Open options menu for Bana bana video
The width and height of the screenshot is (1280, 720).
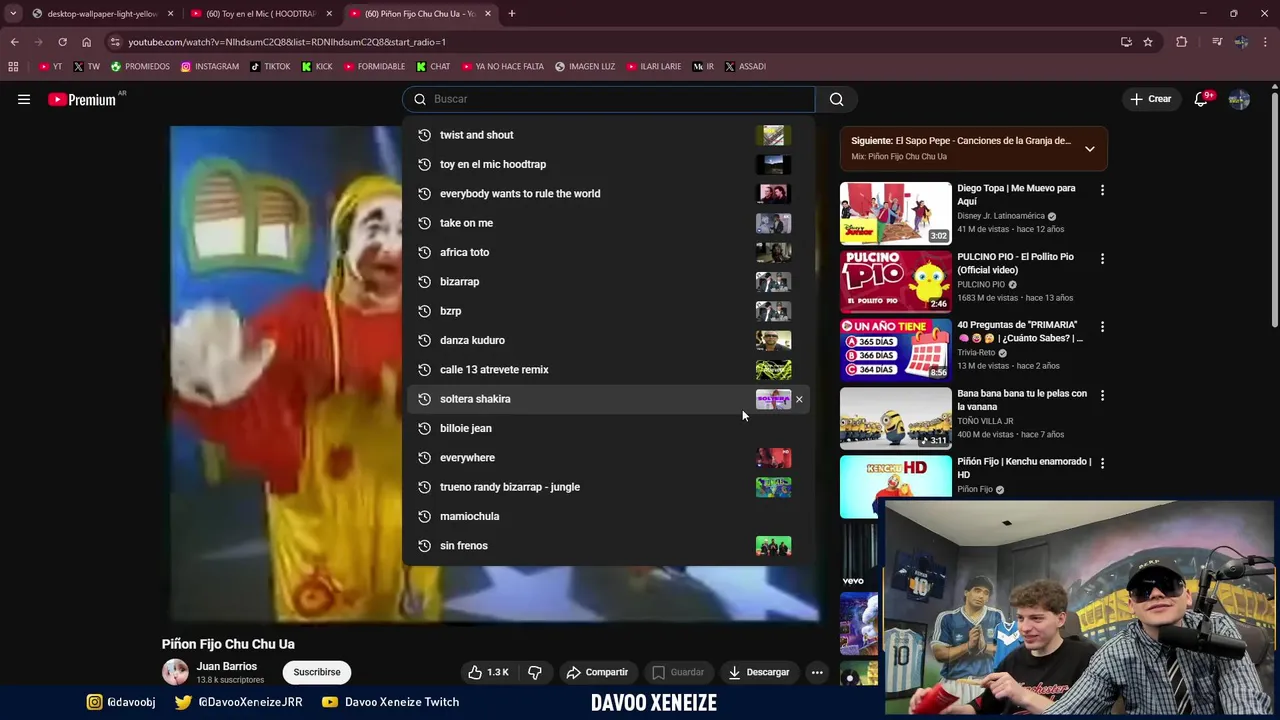(1102, 395)
